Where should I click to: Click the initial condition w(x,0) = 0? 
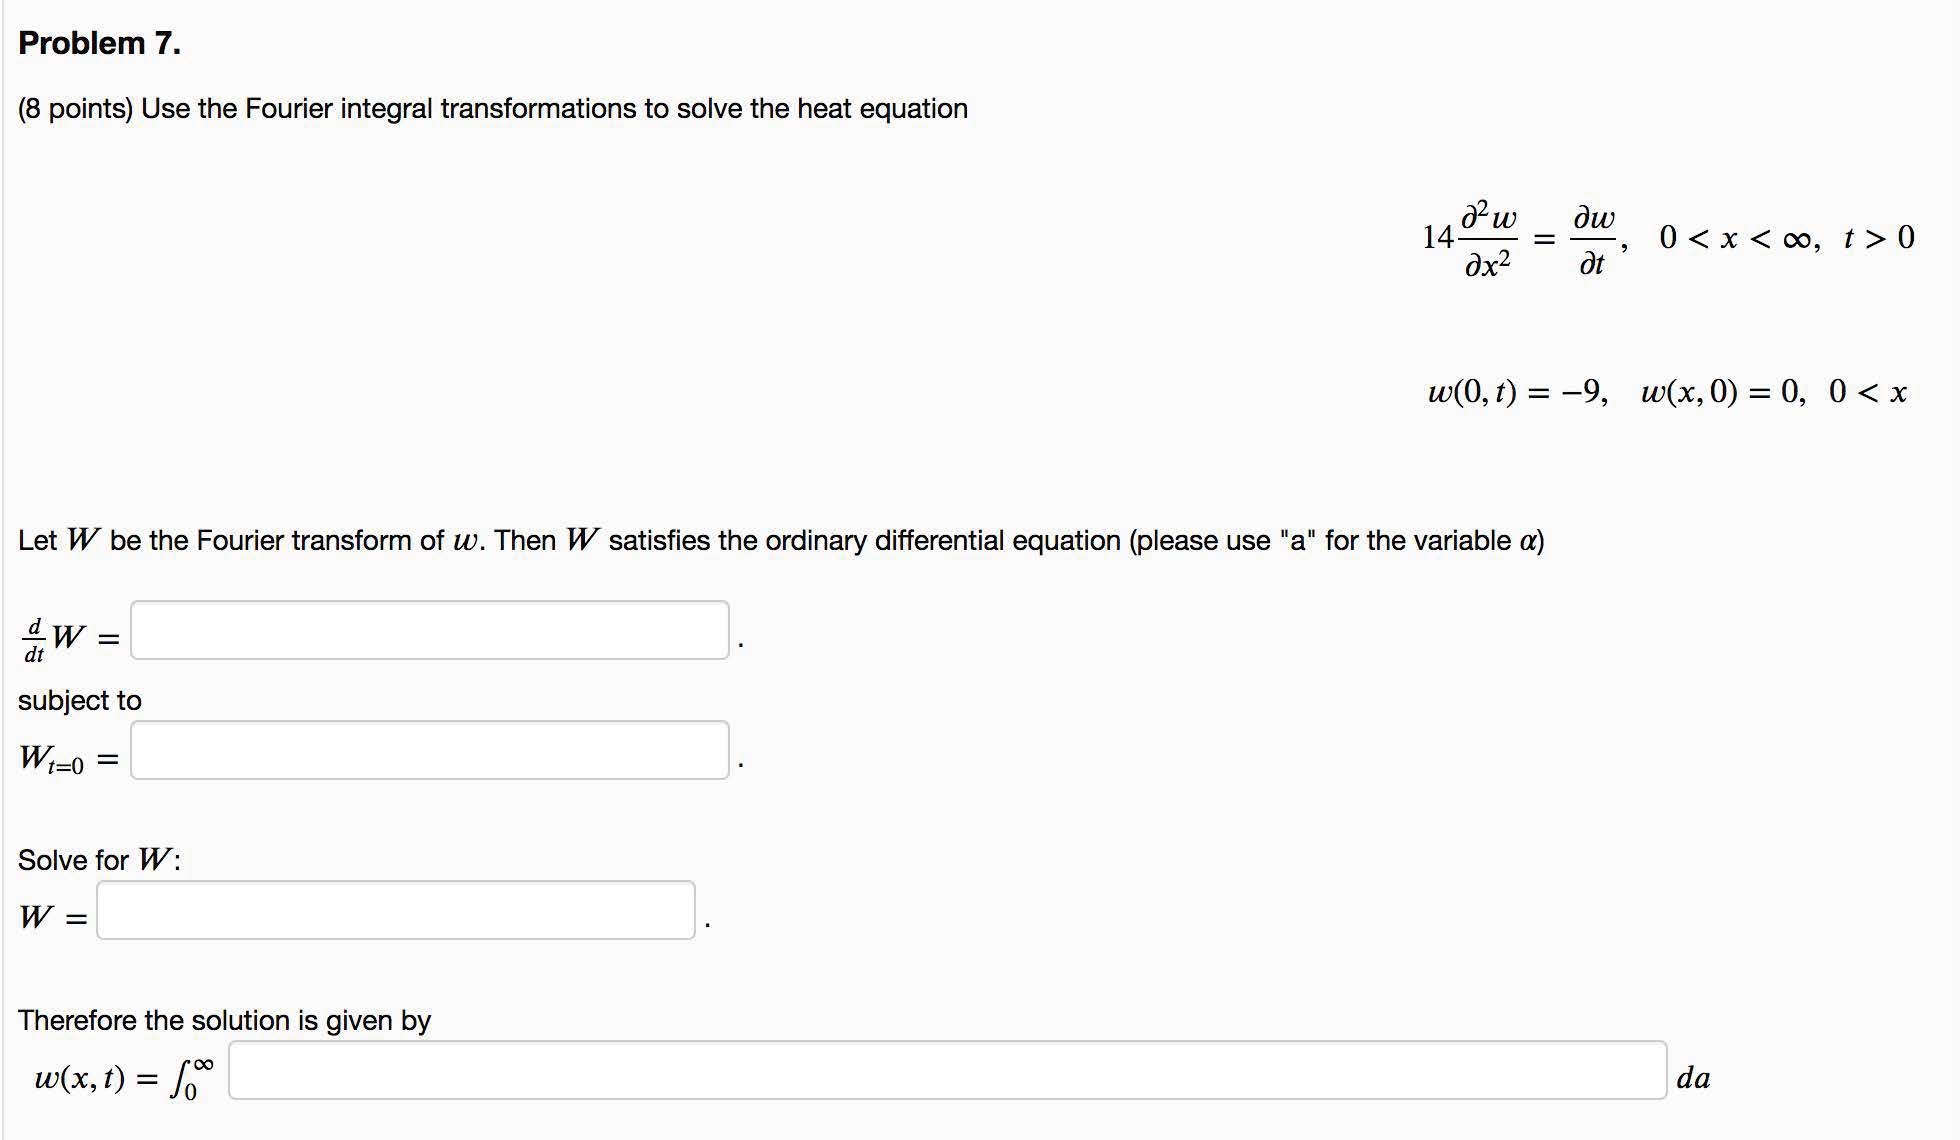[x=1722, y=391]
